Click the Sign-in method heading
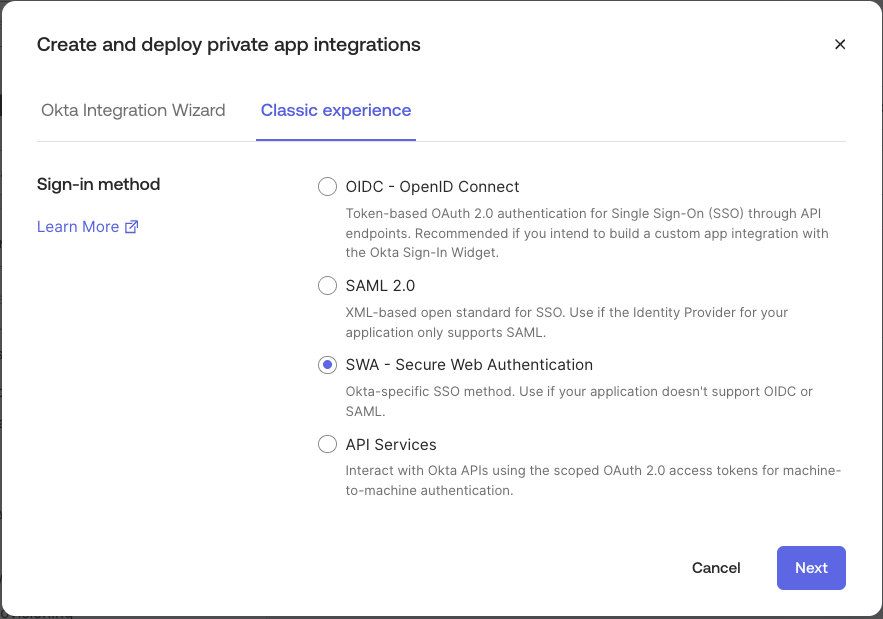883x619 pixels. tap(99, 184)
